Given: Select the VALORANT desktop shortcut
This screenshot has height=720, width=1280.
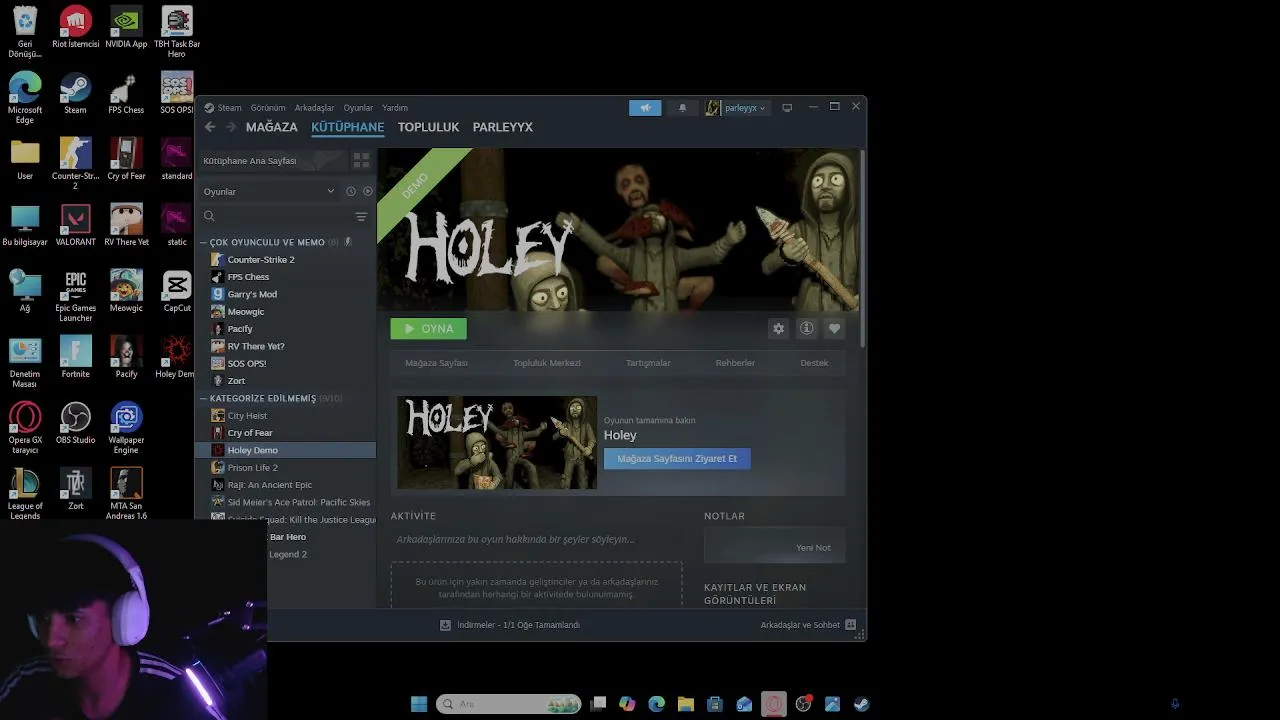Looking at the screenshot, I should [76, 226].
